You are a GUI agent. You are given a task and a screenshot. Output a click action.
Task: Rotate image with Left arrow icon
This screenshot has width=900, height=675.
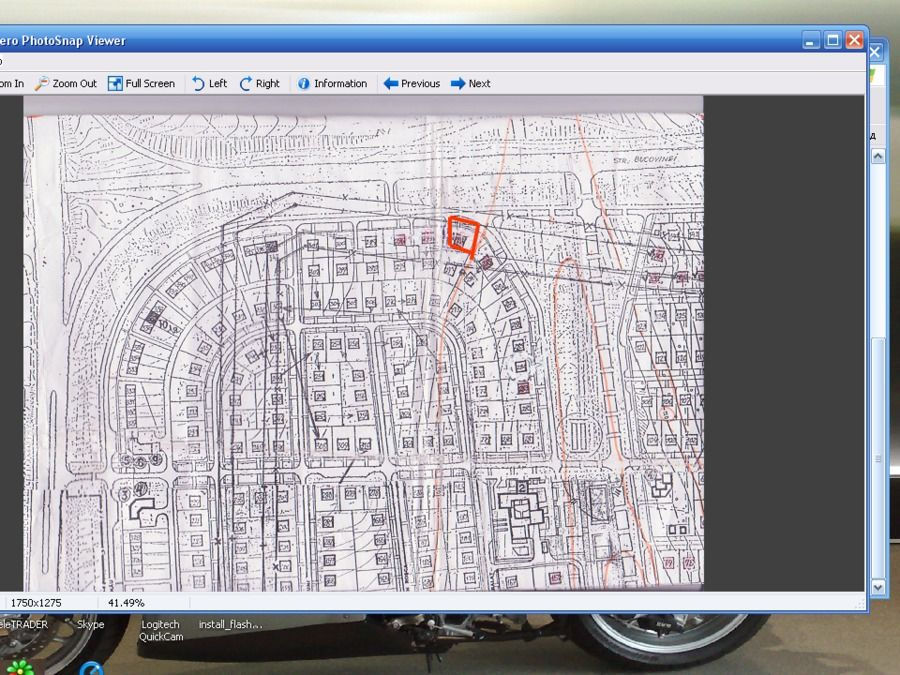point(198,84)
